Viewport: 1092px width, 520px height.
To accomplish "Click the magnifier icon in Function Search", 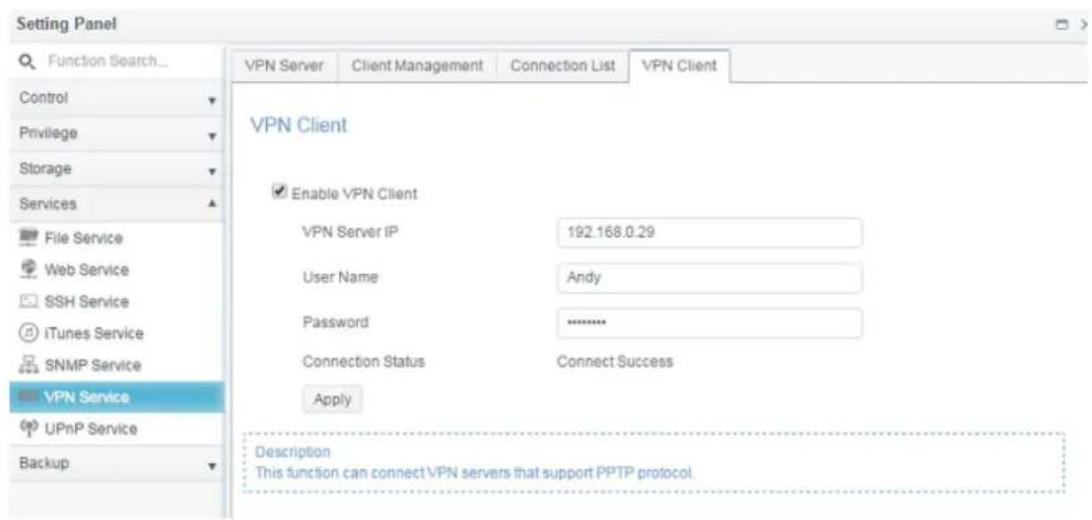I will coord(27,62).
